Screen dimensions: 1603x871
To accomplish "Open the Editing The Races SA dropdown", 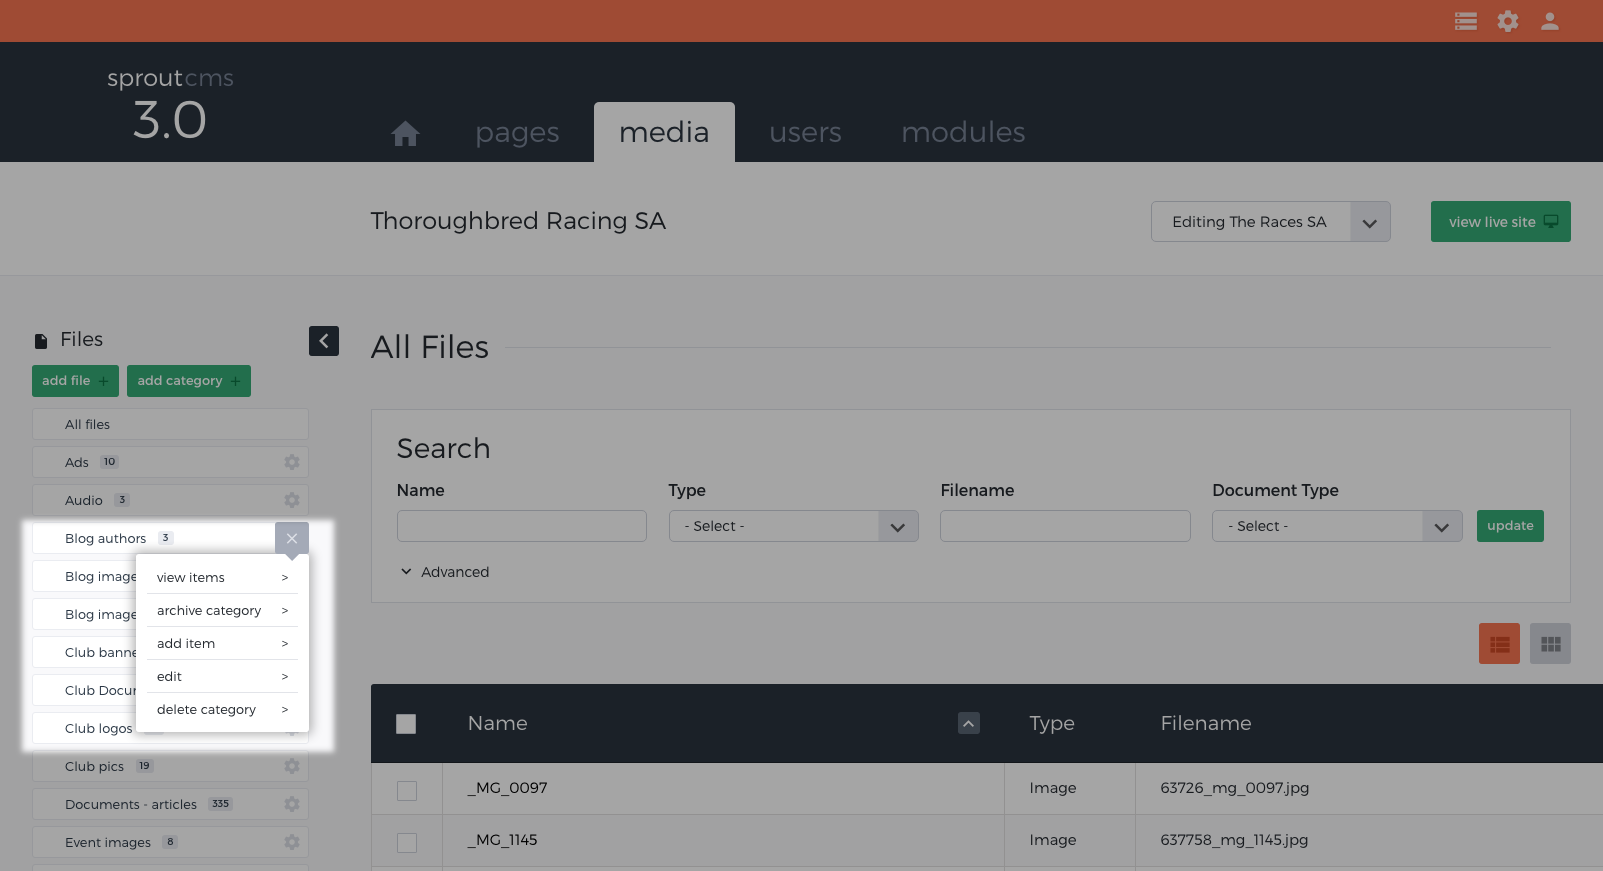I will [x=1271, y=222].
